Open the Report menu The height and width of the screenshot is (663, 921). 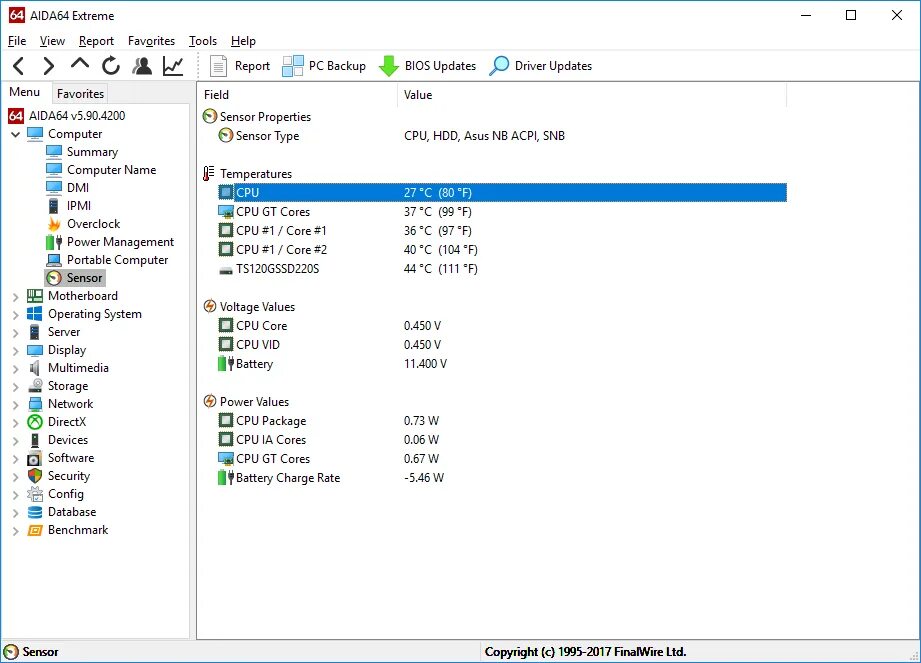(96, 41)
